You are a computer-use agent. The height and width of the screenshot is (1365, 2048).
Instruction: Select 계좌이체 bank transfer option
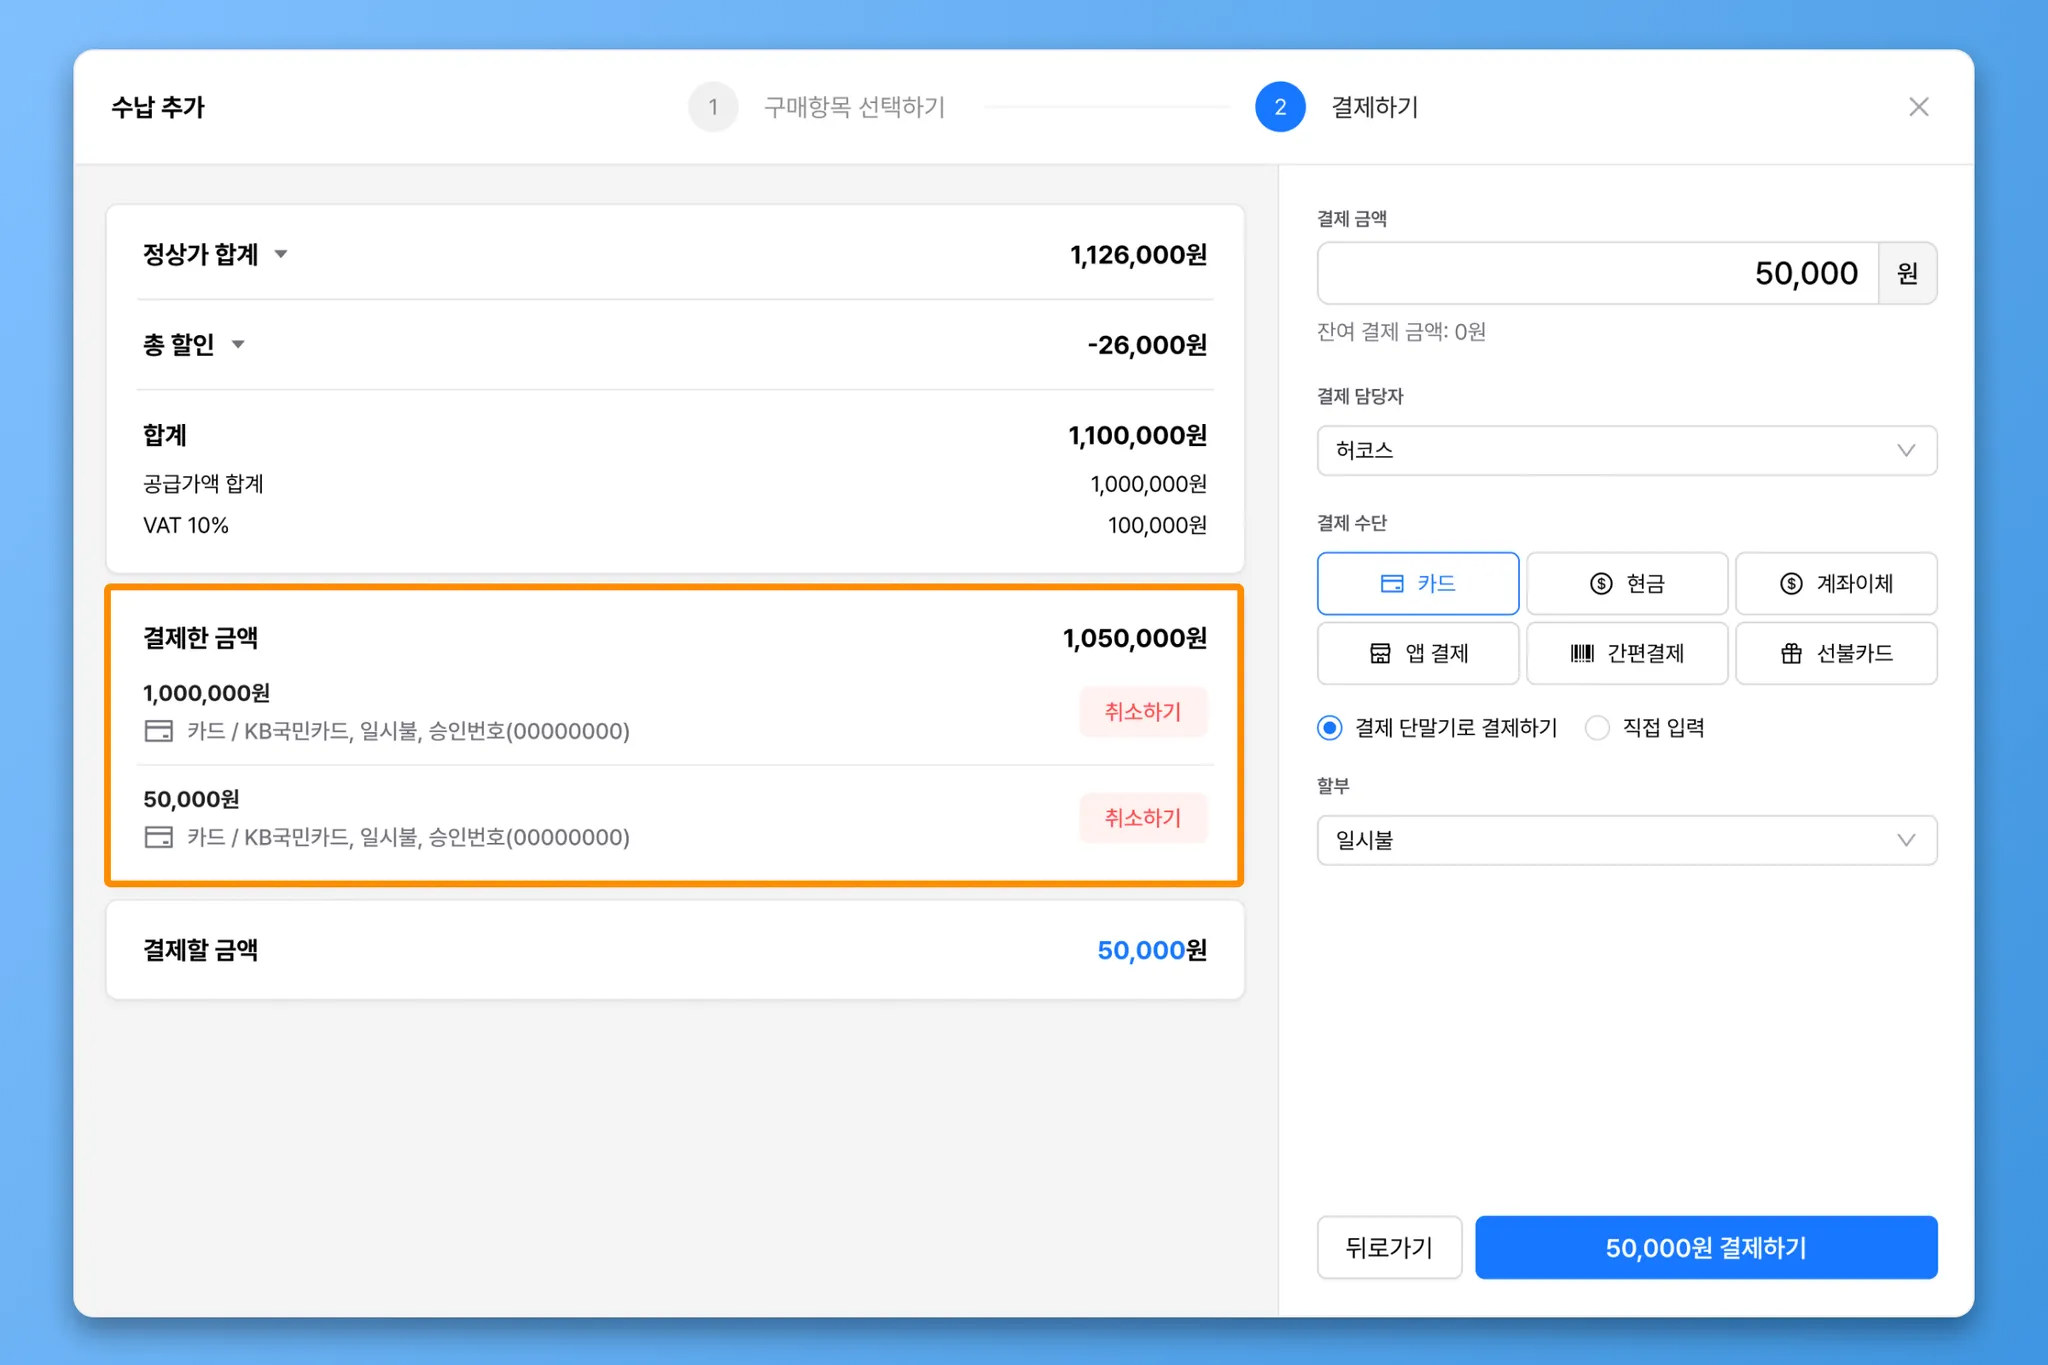1835,583
